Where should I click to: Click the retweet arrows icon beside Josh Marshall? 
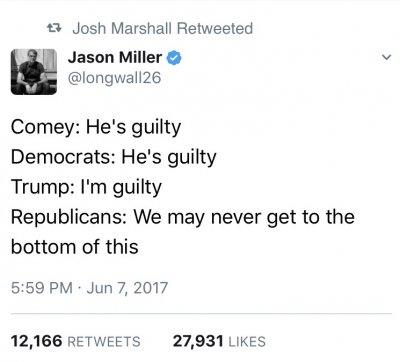click(x=54, y=28)
